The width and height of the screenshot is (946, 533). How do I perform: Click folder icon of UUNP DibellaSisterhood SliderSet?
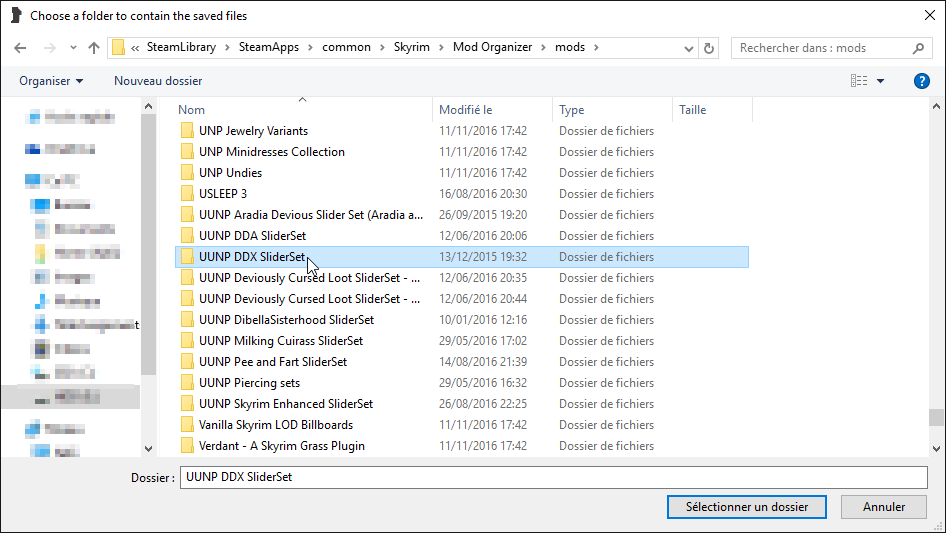click(x=188, y=320)
